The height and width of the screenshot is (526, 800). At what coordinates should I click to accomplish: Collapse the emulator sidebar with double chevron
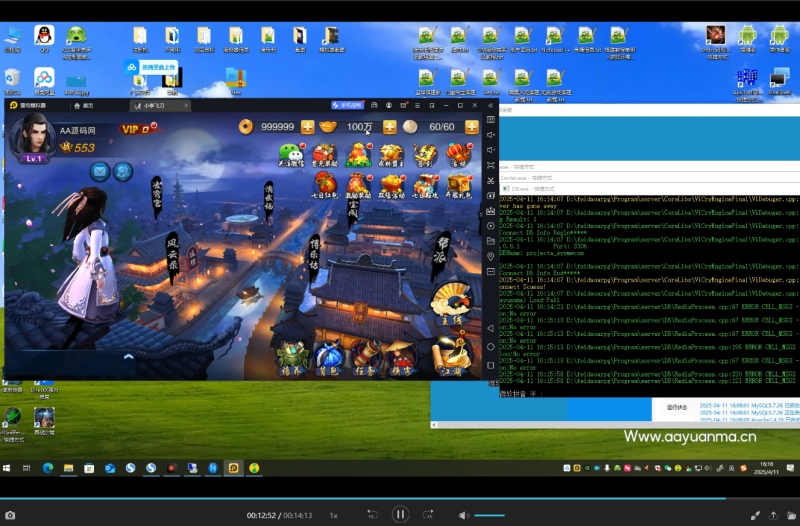[x=491, y=106]
